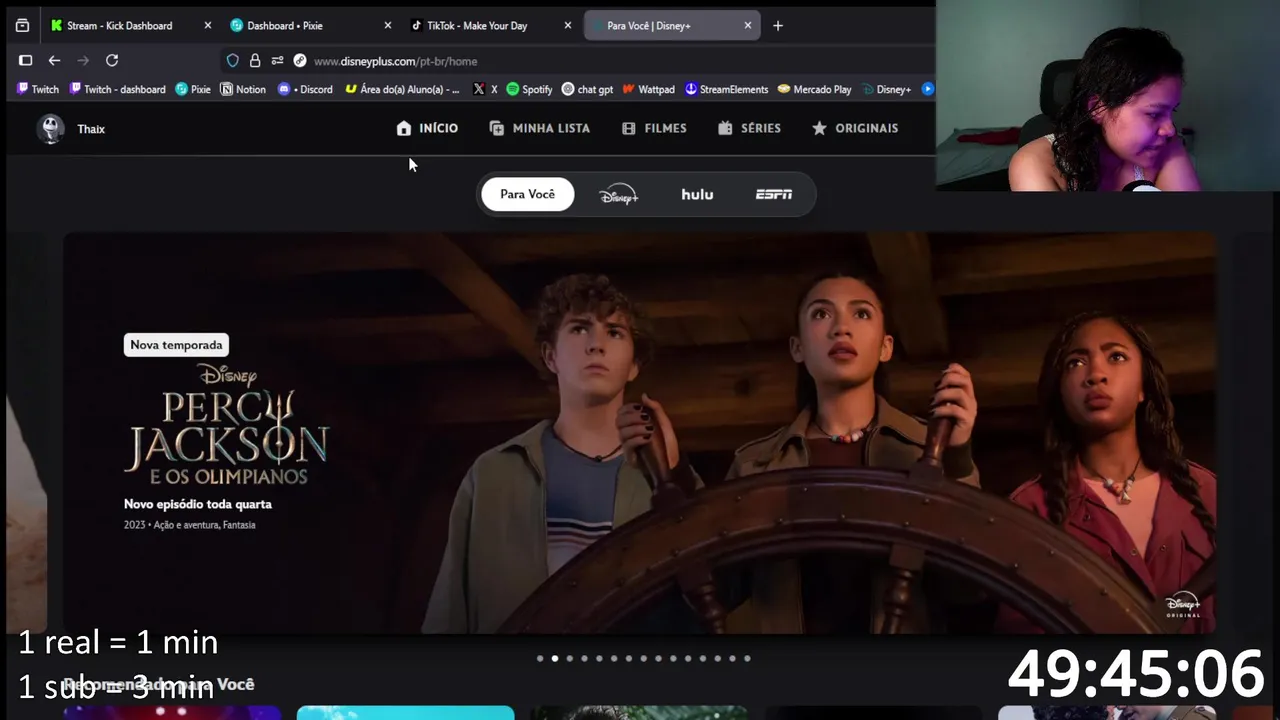This screenshot has width=1280, height=720.
Task: Close the Kick Dashboard tab
Action: pyautogui.click(x=208, y=25)
